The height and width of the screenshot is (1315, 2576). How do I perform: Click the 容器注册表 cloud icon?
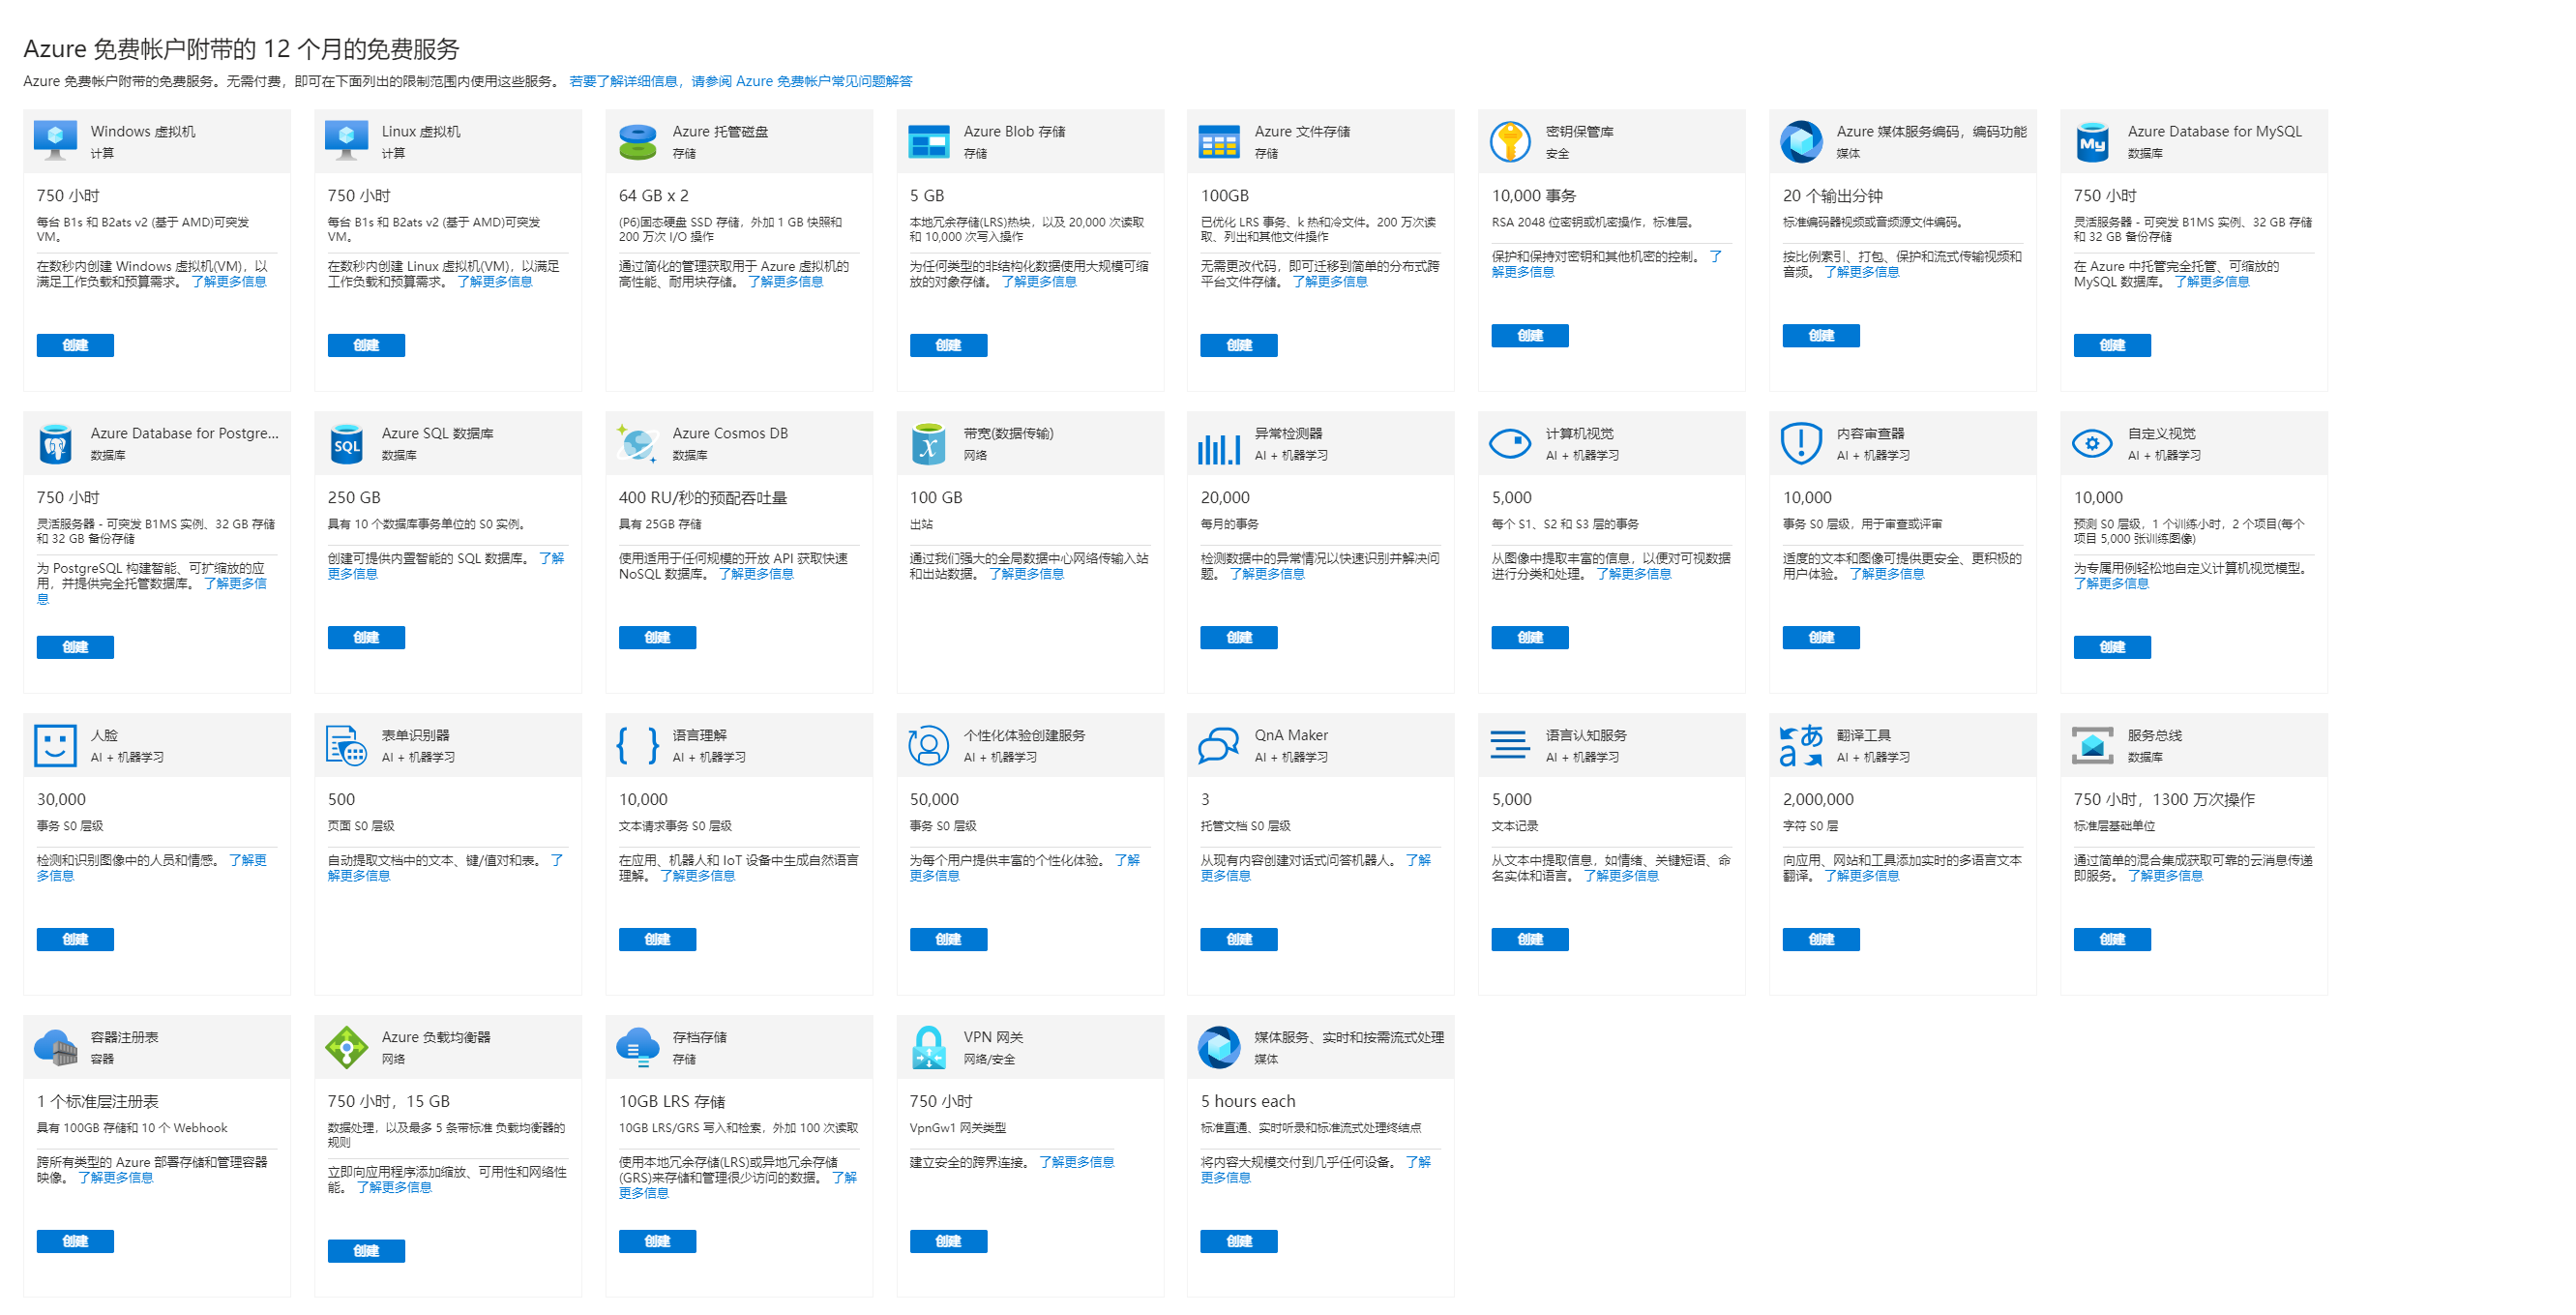coord(55,1047)
